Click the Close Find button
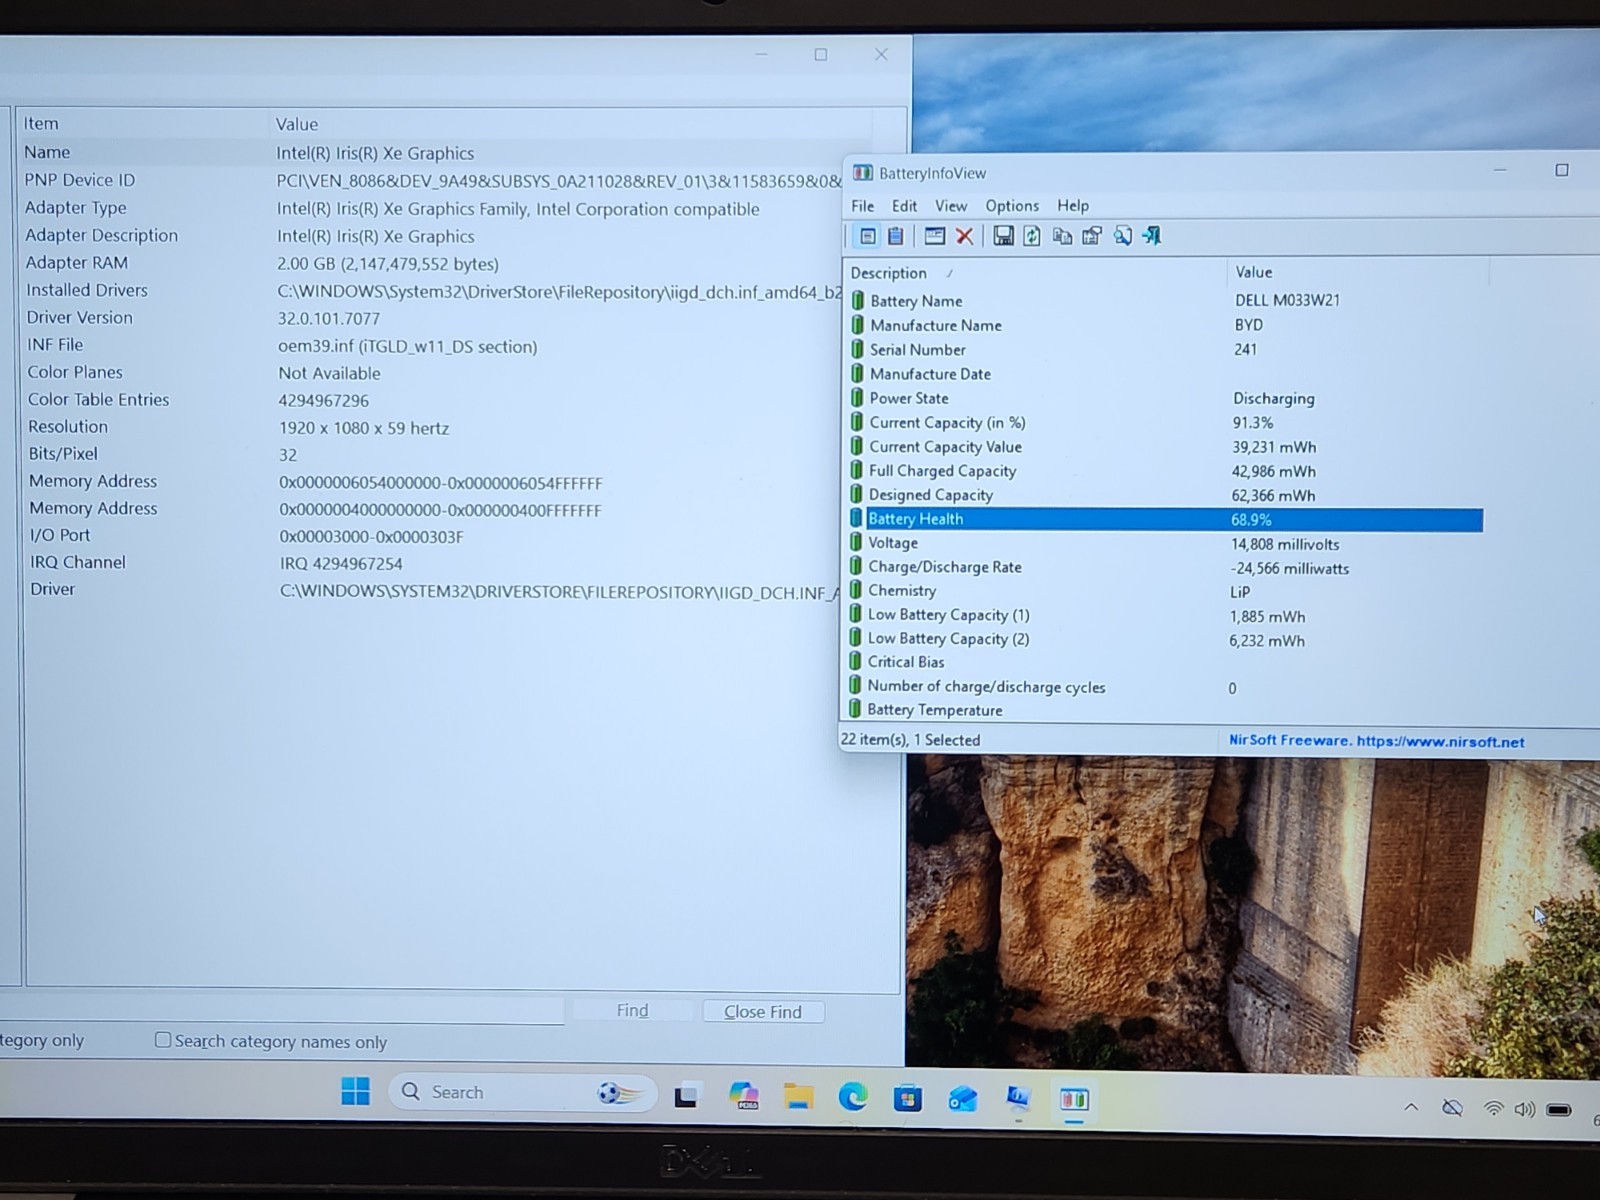 tap(763, 1012)
